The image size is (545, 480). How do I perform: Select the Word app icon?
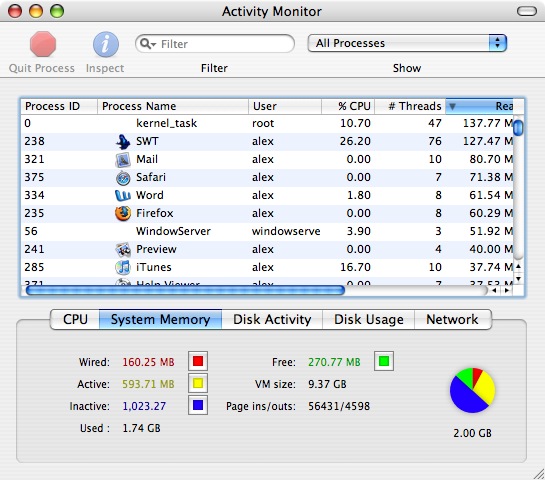pos(123,195)
